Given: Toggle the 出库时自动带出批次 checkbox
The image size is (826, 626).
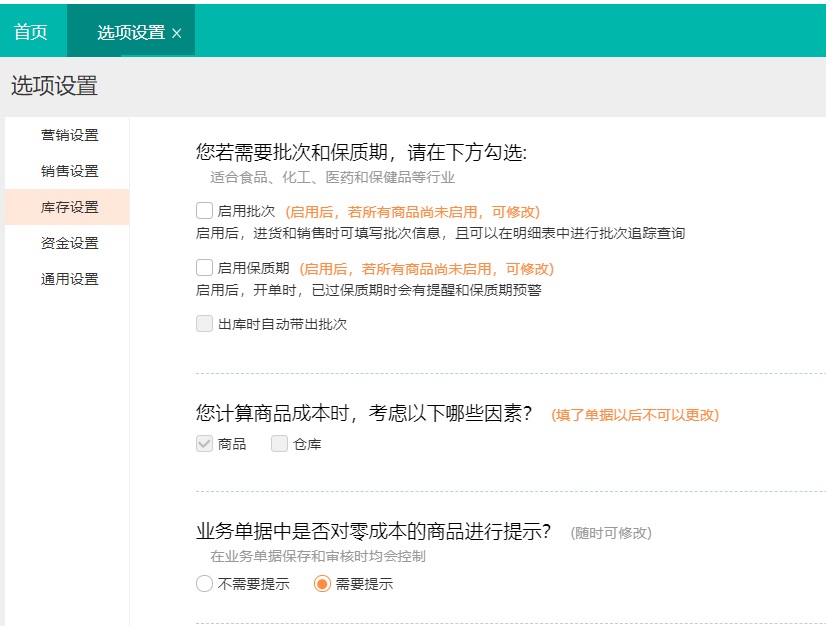Looking at the screenshot, I should pos(204,324).
